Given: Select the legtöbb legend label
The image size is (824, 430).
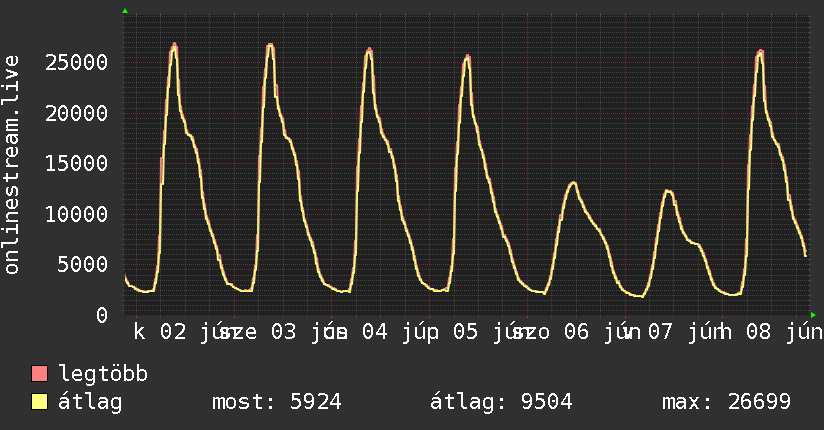Looking at the screenshot, I should click(103, 373).
